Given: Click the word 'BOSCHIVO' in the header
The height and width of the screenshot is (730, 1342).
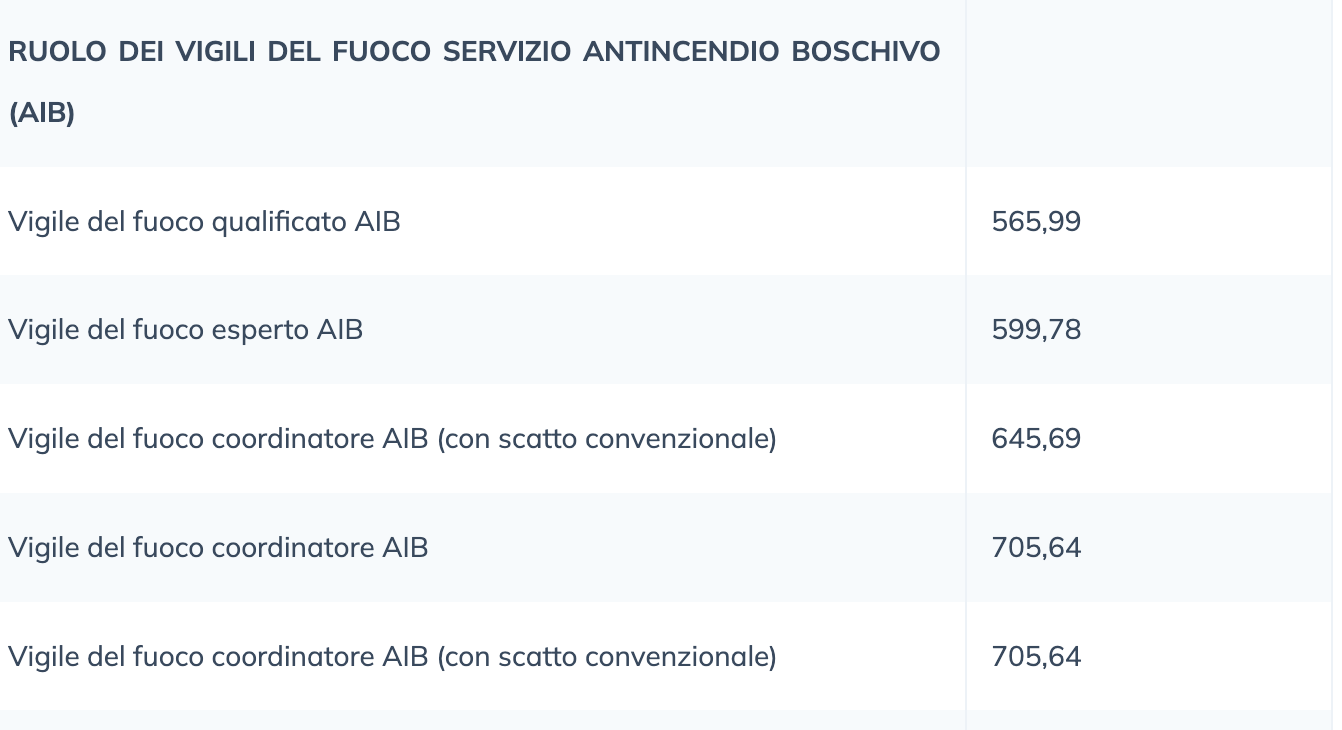Looking at the screenshot, I should [866, 52].
